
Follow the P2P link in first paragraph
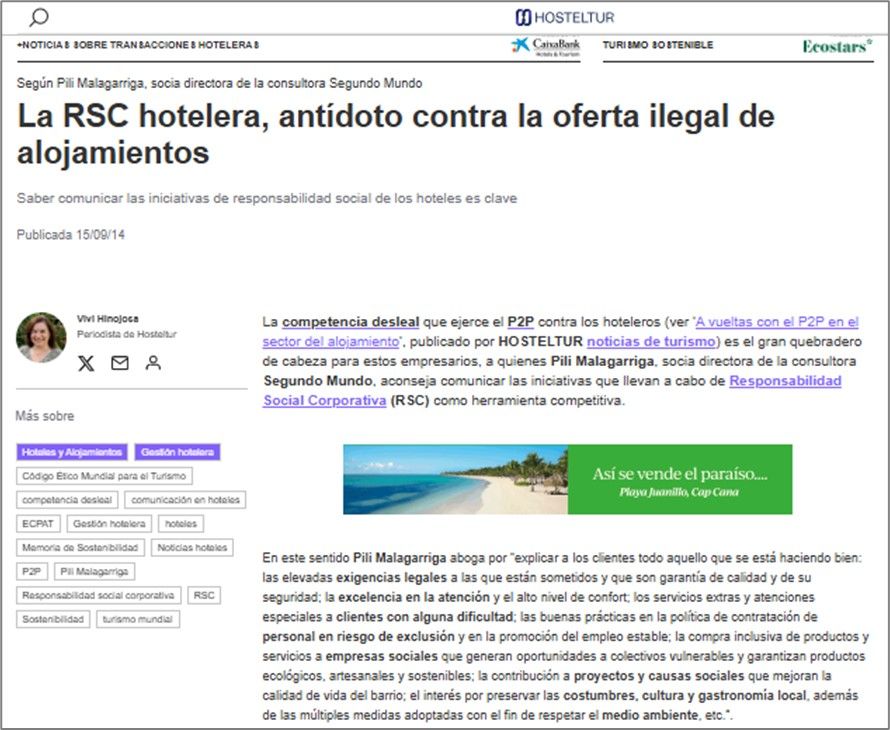tap(520, 322)
